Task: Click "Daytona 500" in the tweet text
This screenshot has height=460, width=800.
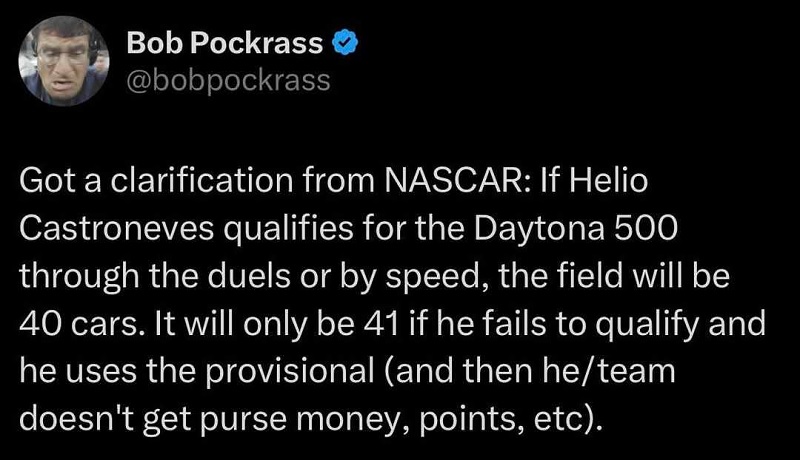Action: [x=575, y=229]
